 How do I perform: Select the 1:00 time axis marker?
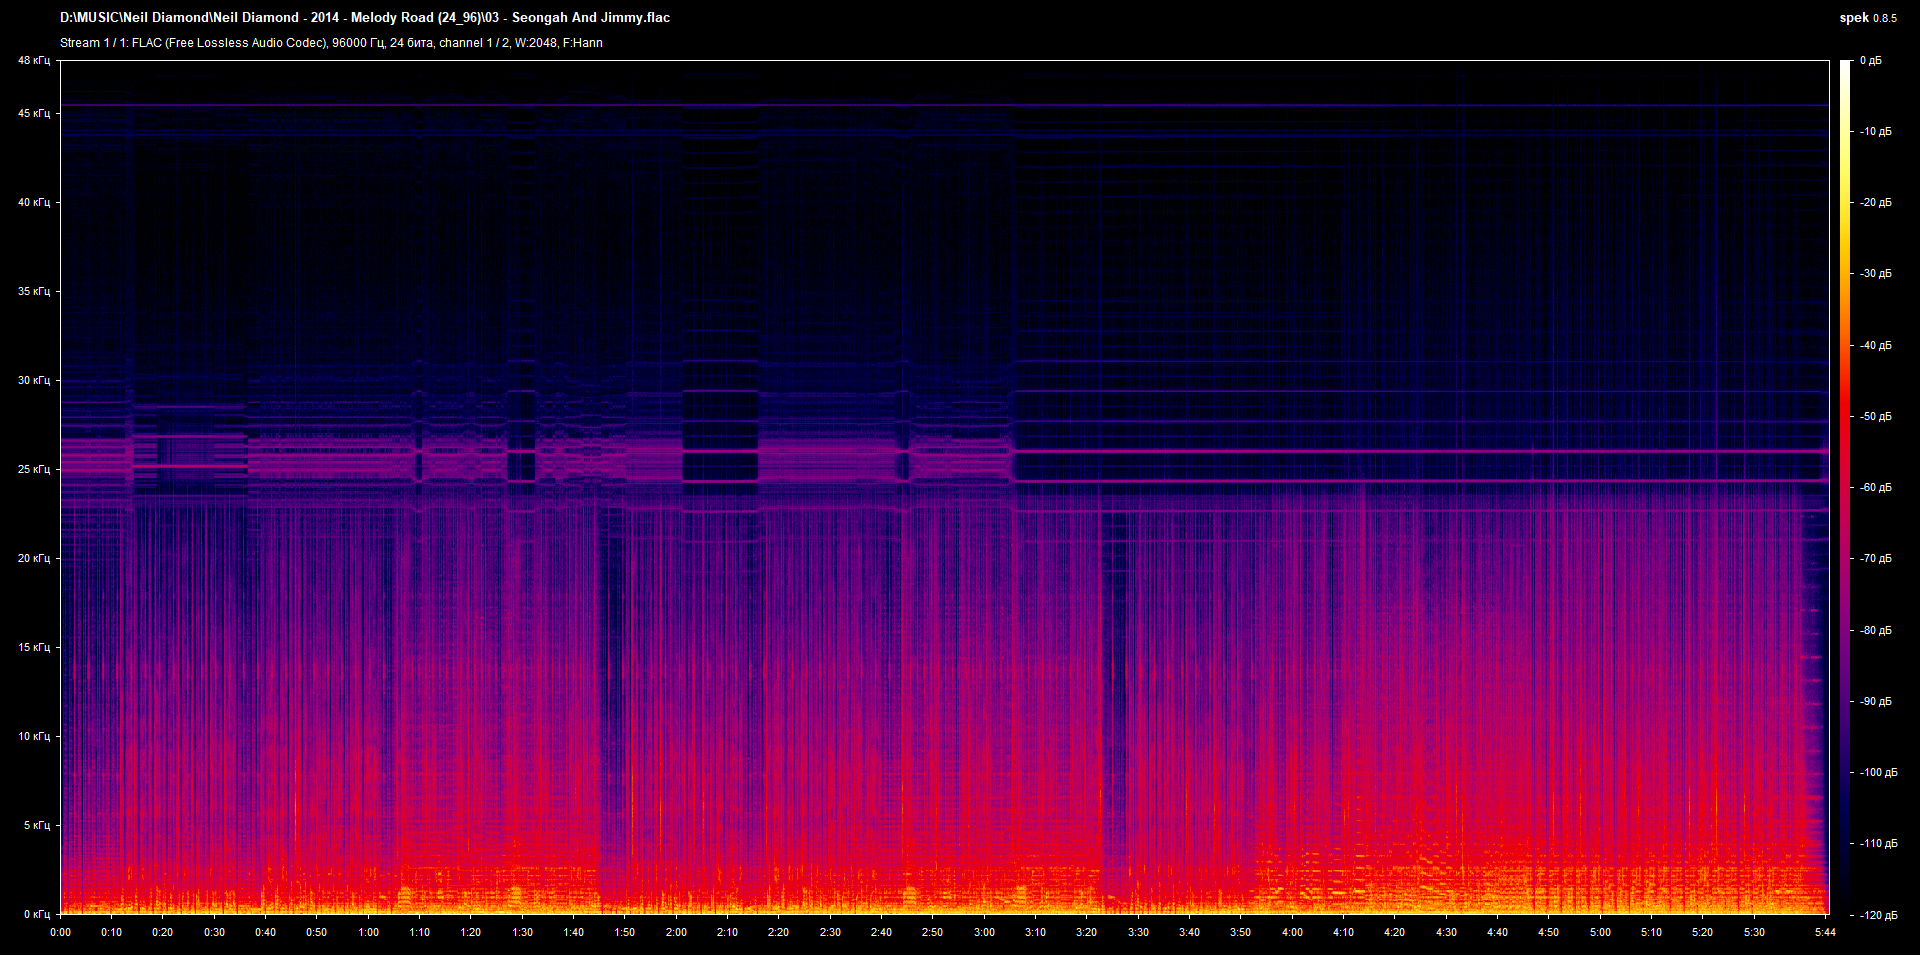tap(368, 932)
